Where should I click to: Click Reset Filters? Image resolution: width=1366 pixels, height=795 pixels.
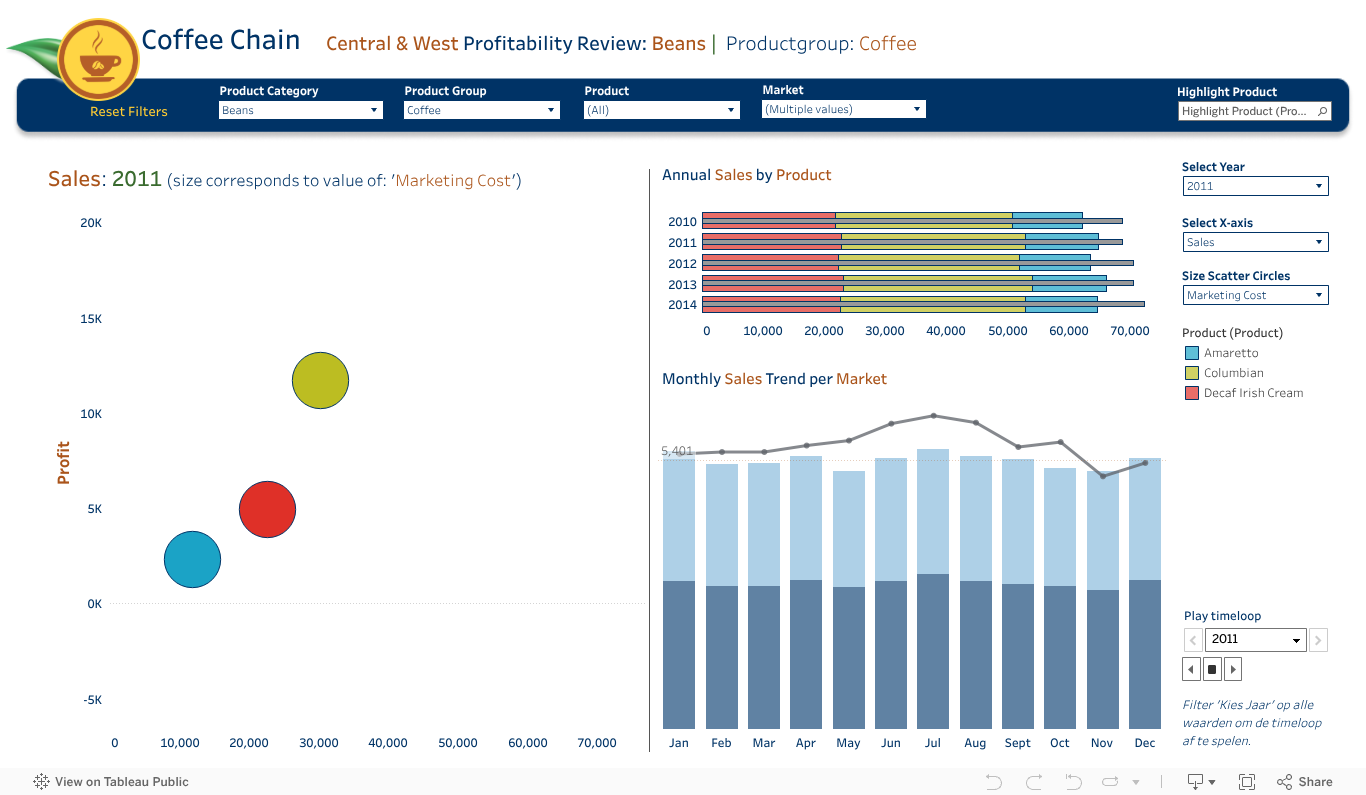click(128, 111)
